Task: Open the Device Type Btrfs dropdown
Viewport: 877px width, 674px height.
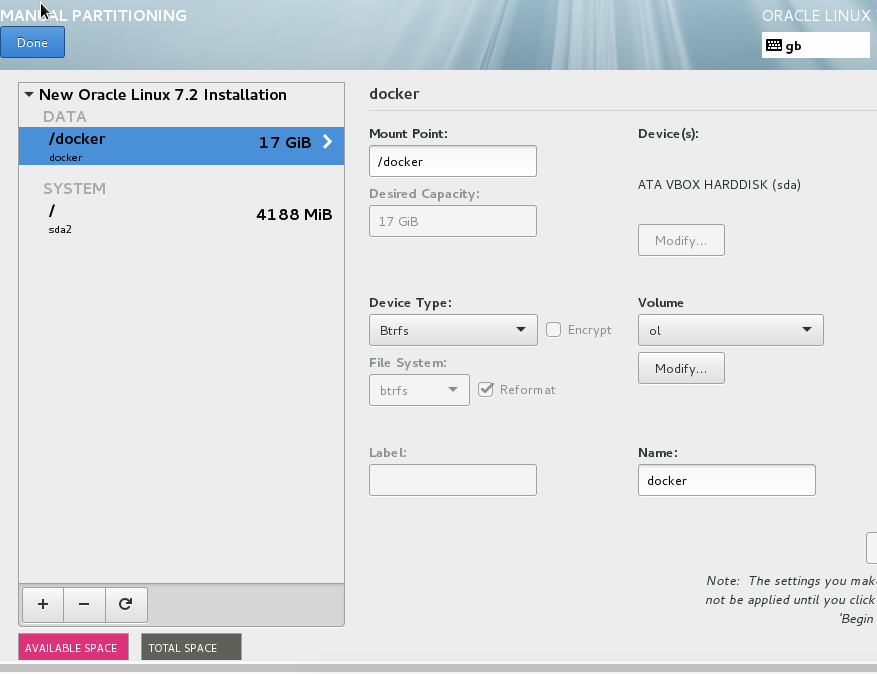Action: (x=453, y=330)
